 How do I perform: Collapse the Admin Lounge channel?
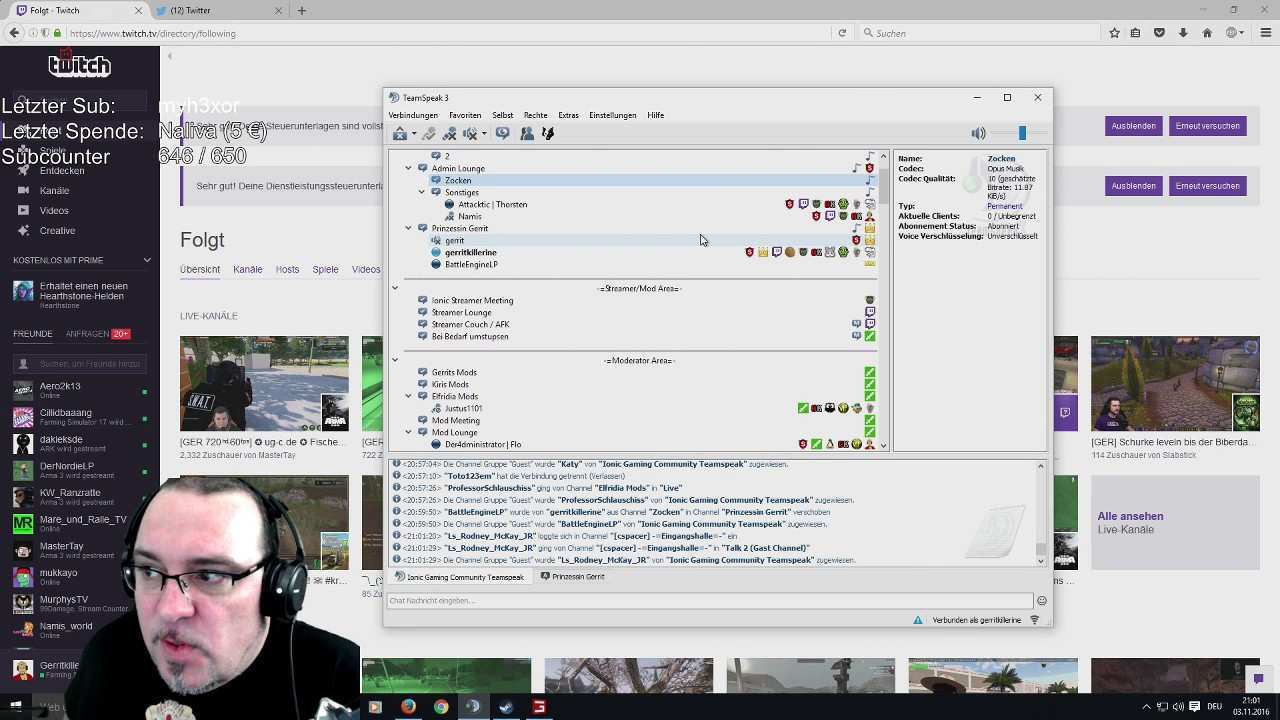click(408, 168)
